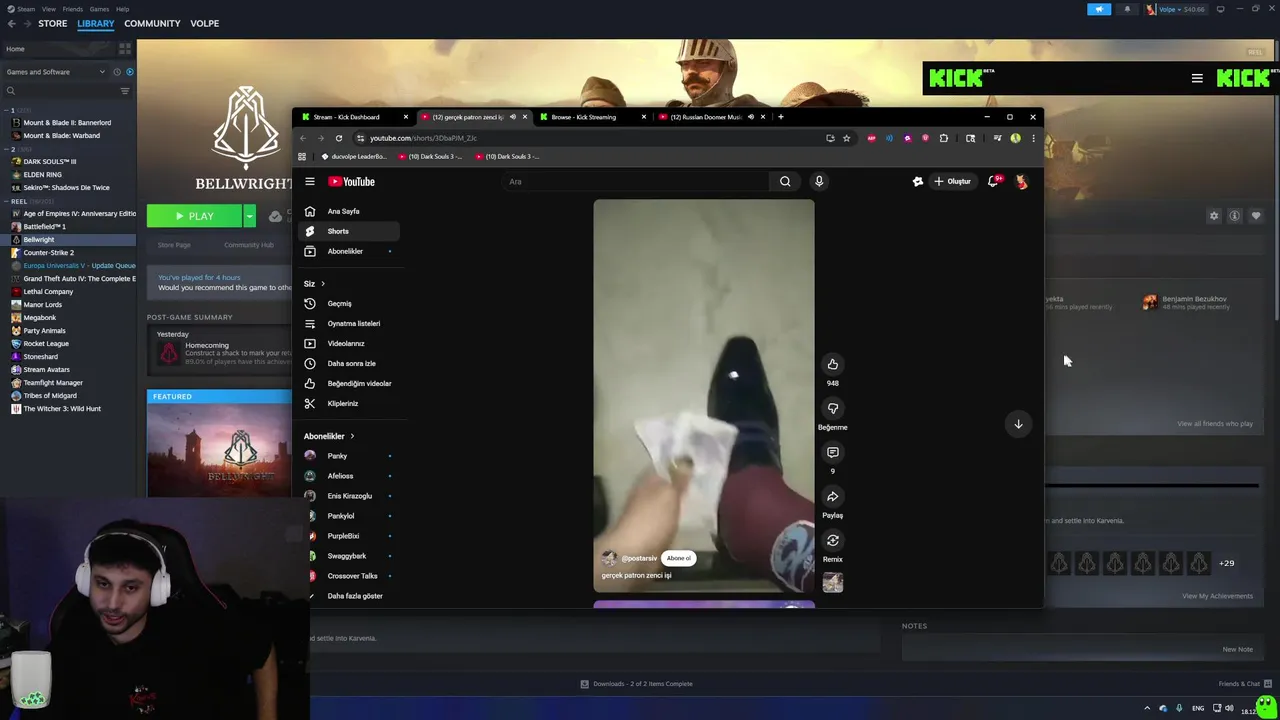This screenshot has height=720, width=1280.
Task: Open the dropdown arrow beside PLAY
Action: pos(249,216)
